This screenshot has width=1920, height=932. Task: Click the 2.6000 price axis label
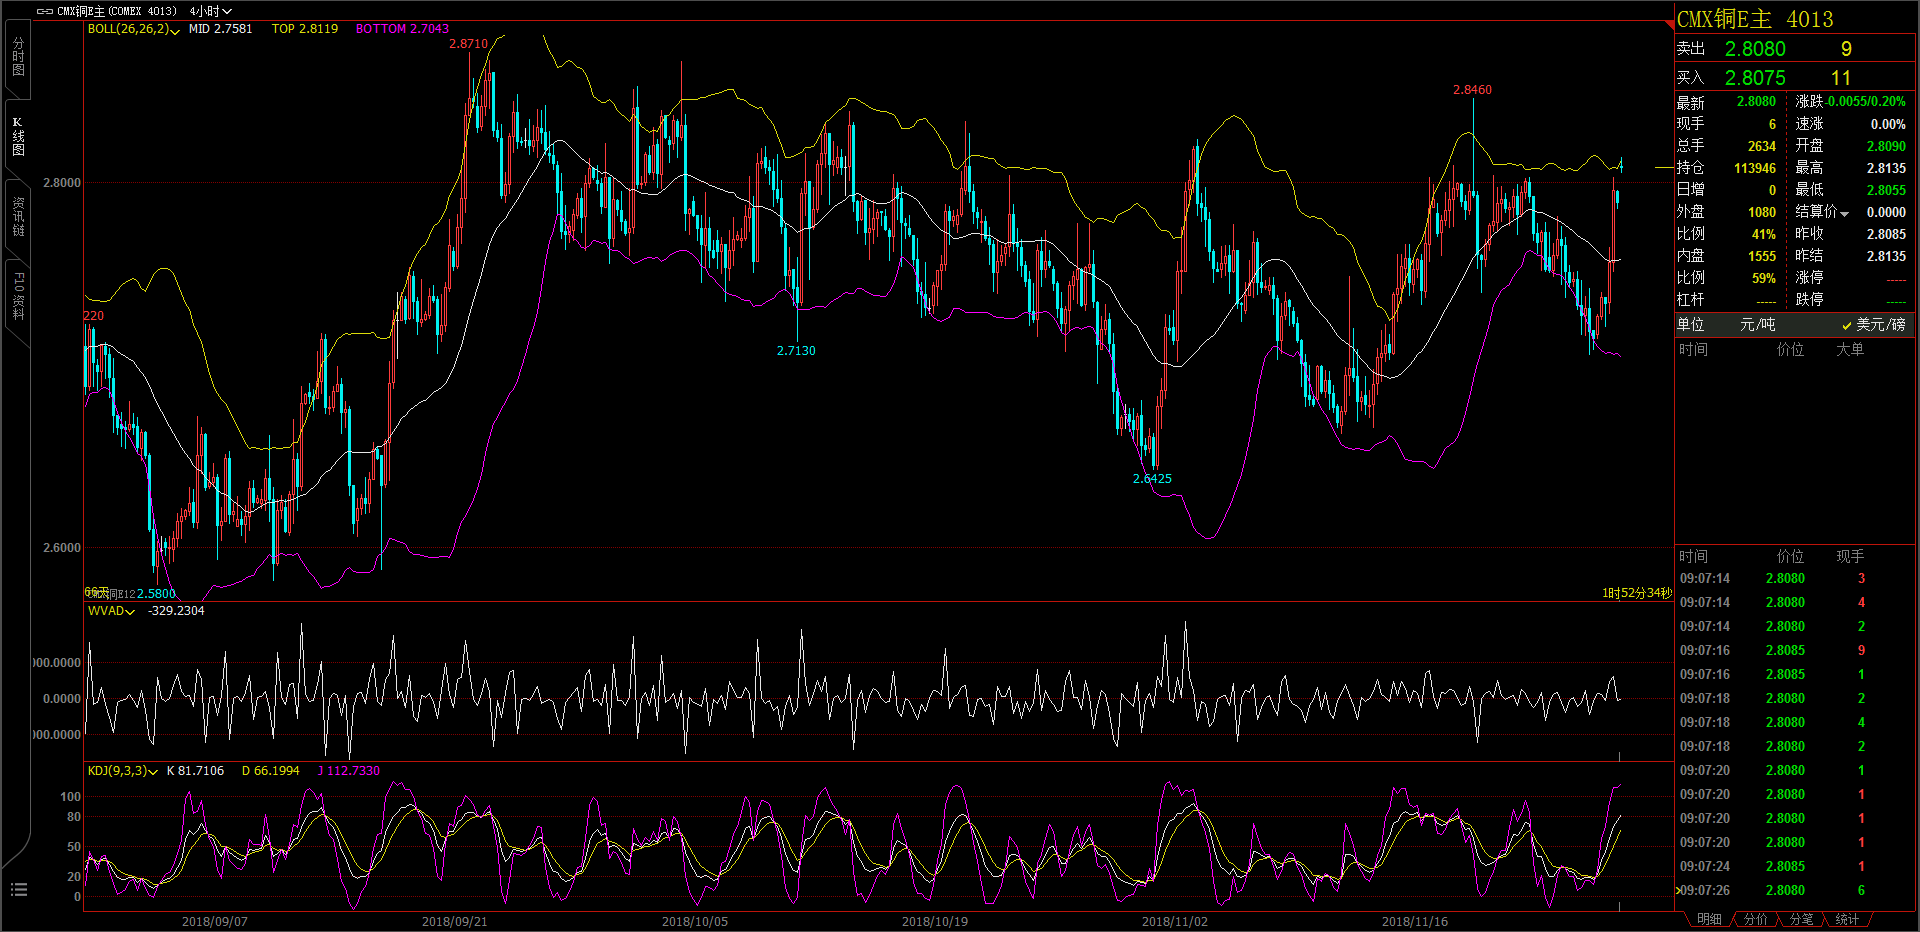62,548
